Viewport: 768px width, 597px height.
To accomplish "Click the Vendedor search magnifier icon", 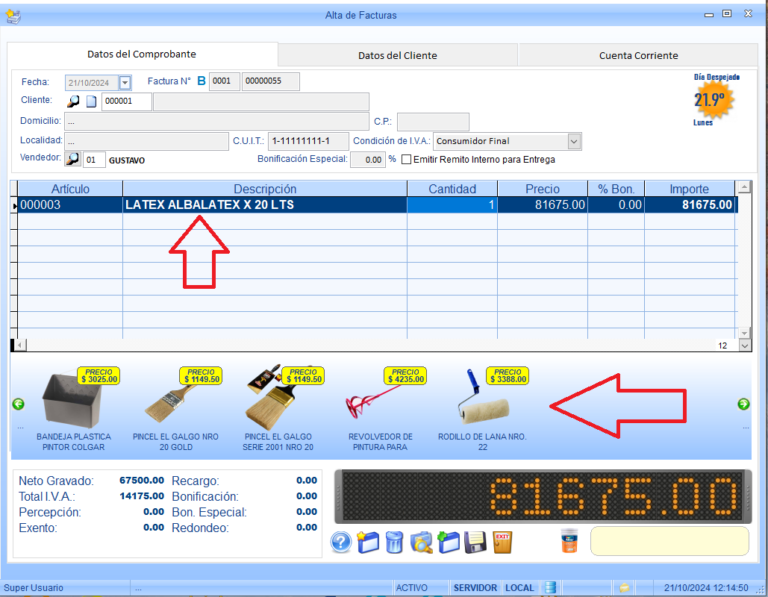I will pos(72,159).
